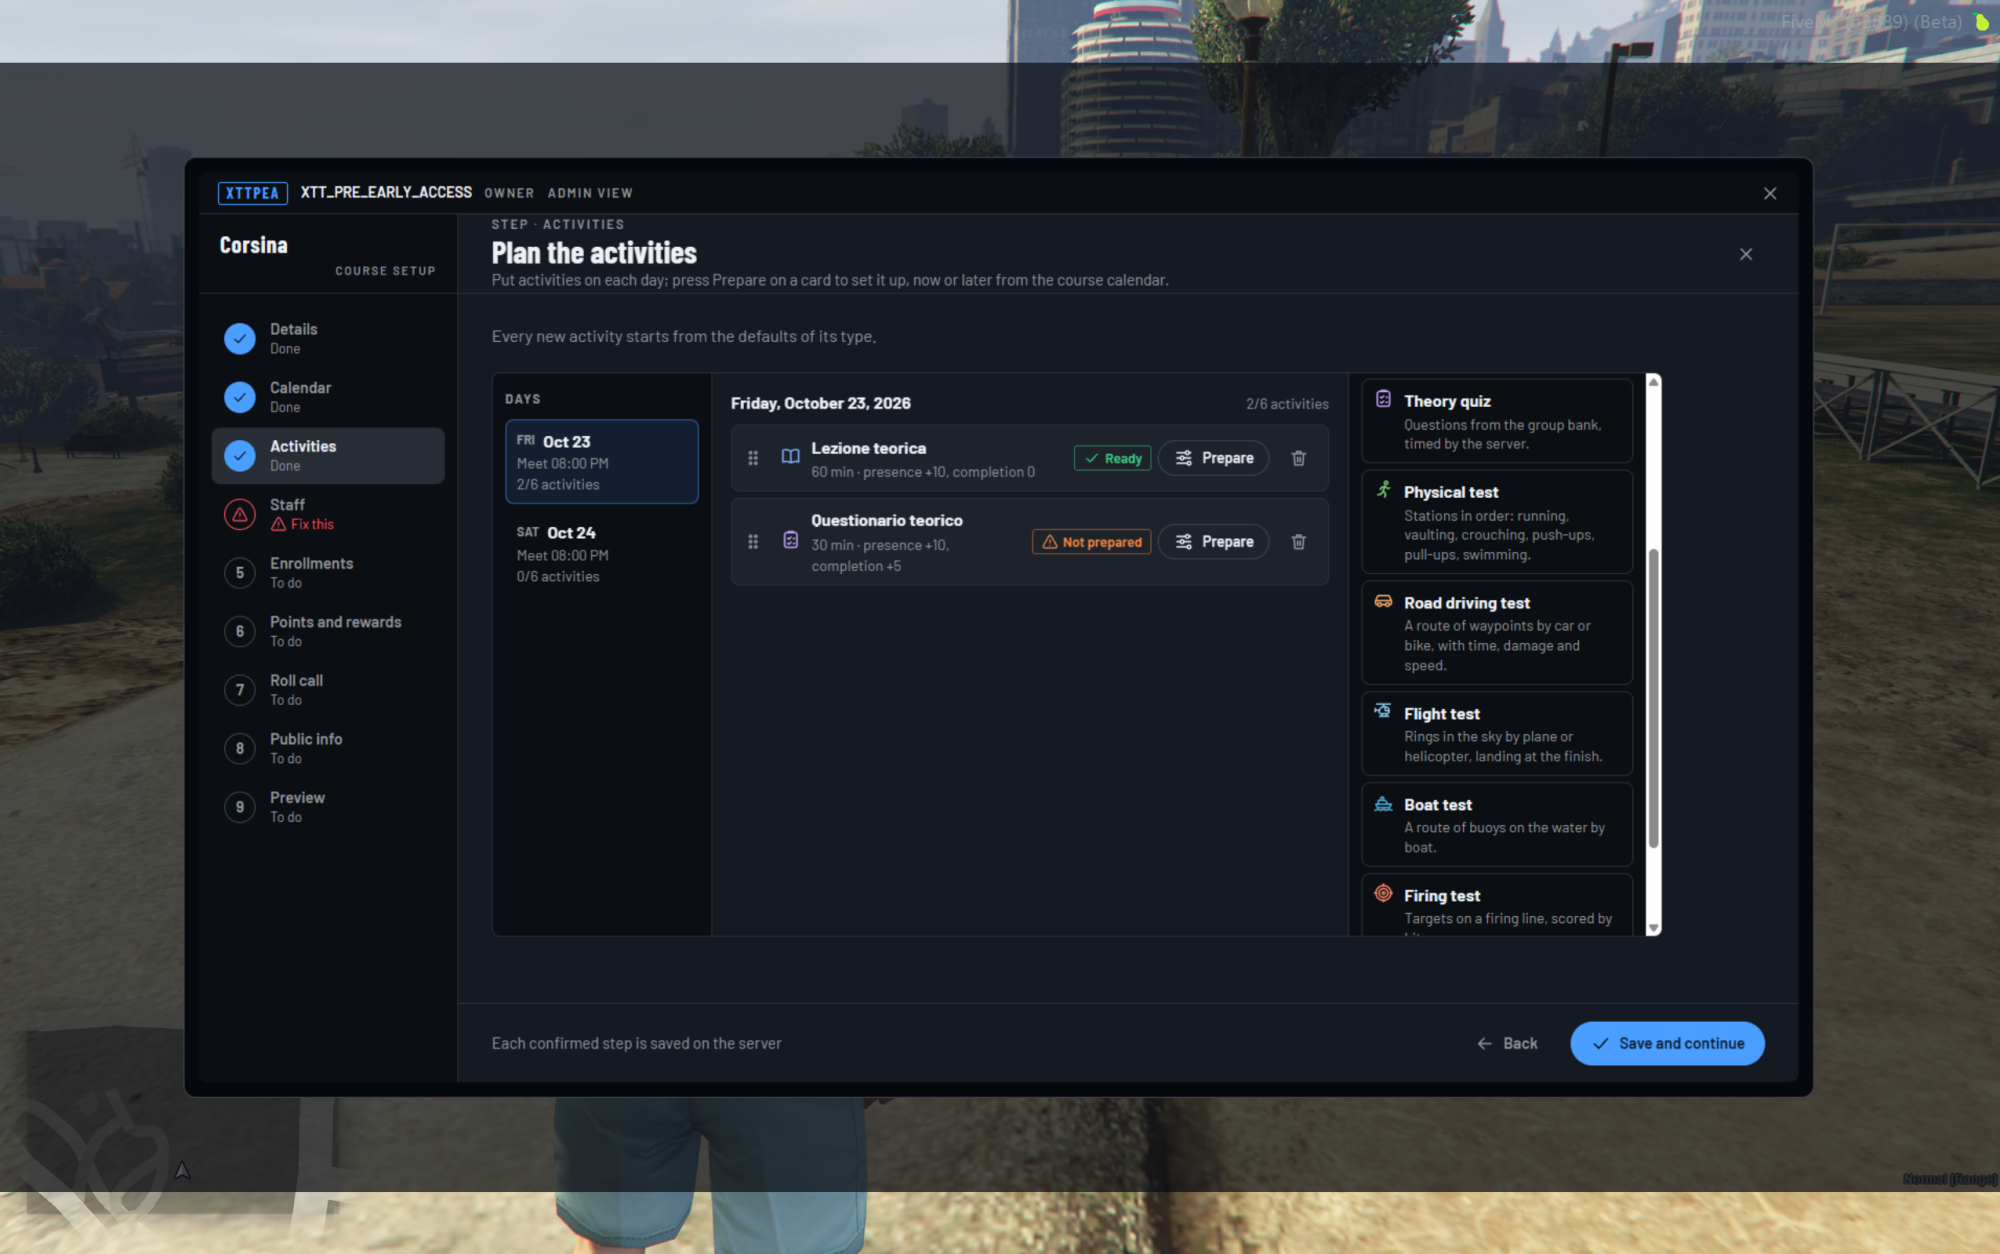This screenshot has height=1254, width=2000.
Task: Click the Staff step warning icon
Action: click(240, 514)
